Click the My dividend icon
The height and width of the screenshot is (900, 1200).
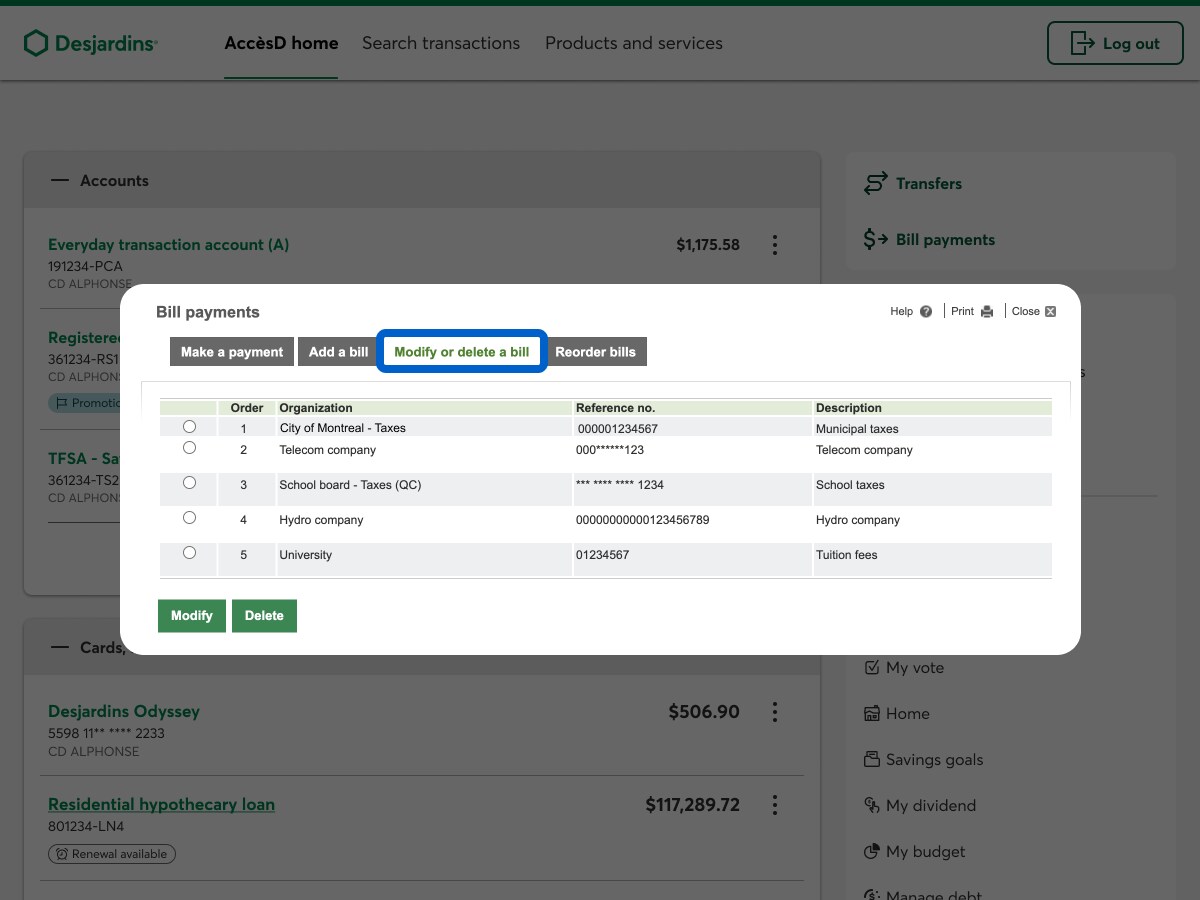click(871, 806)
